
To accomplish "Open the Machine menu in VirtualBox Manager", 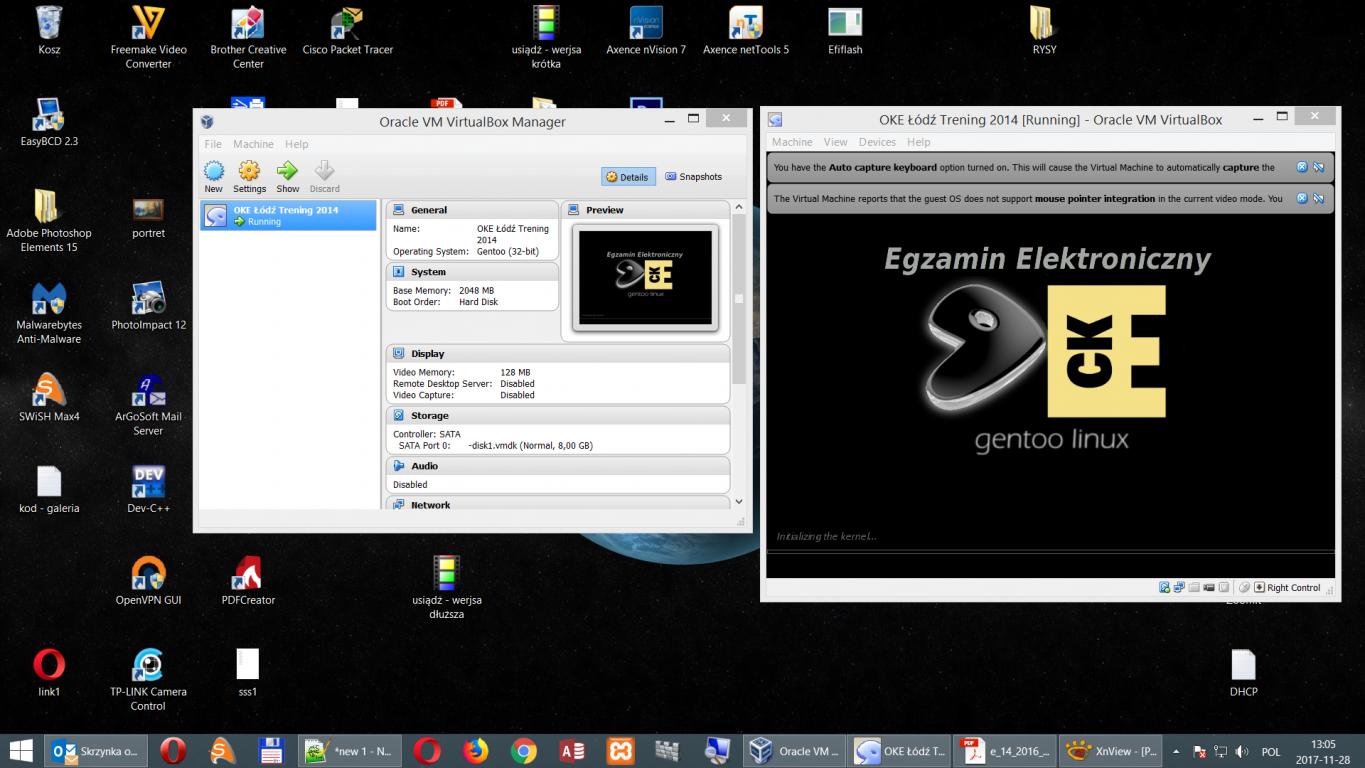I will pyautogui.click(x=253, y=144).
